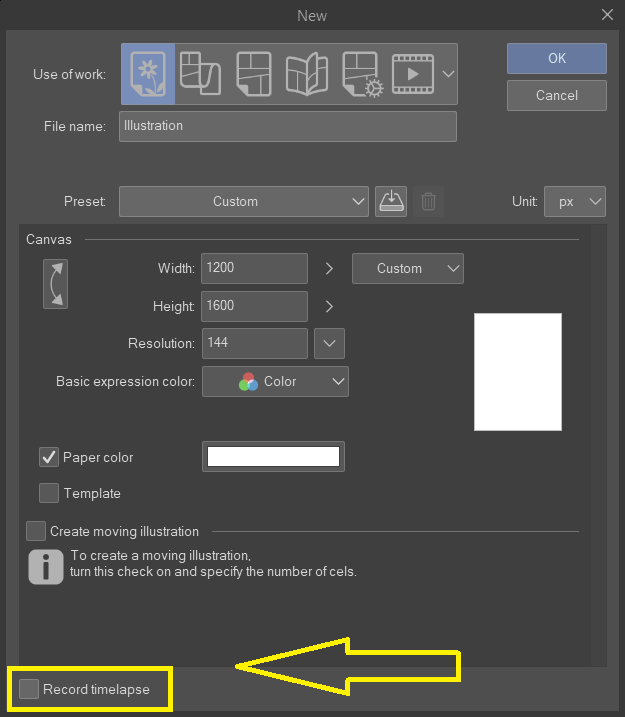The image size is (625, 717).
Task: Click the Width value field
Action: 254,268
